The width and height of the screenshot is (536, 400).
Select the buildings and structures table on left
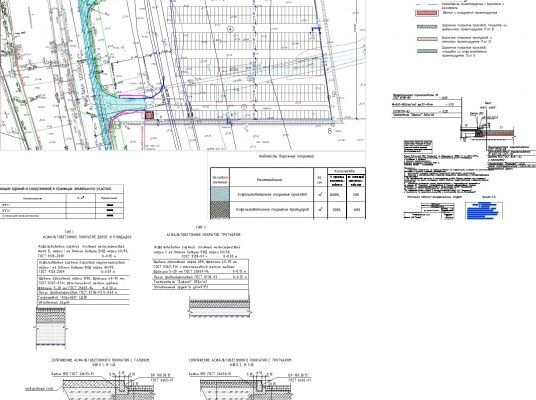click(x=62, y=202)
